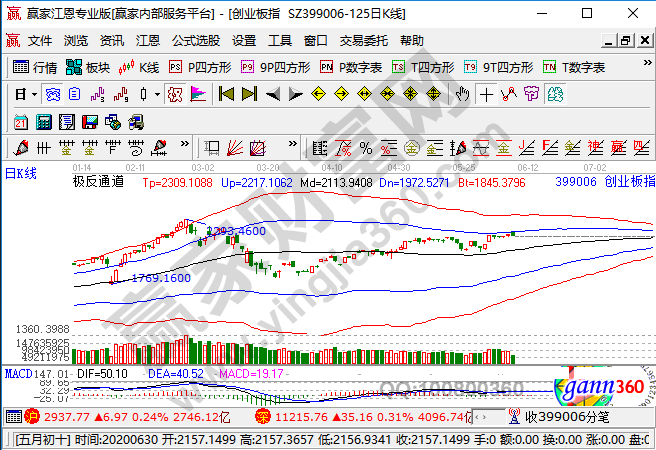The image size is (656, 450).
Task: Open the candlestick style dropdown arrow
Action: pyautogui.click(x=157, y=95)
